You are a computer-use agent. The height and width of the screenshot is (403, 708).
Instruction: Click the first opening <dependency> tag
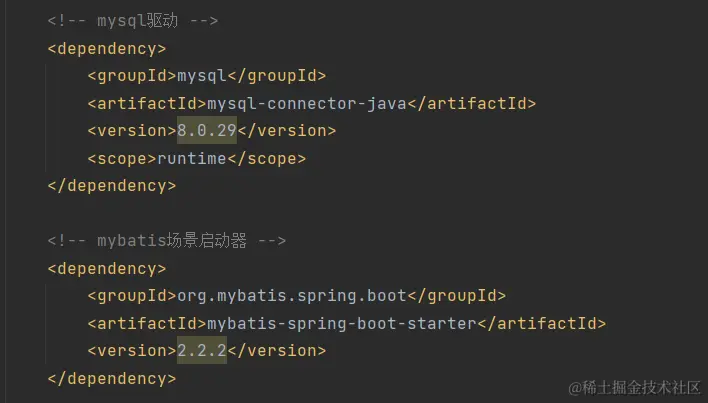pos(107,48)
